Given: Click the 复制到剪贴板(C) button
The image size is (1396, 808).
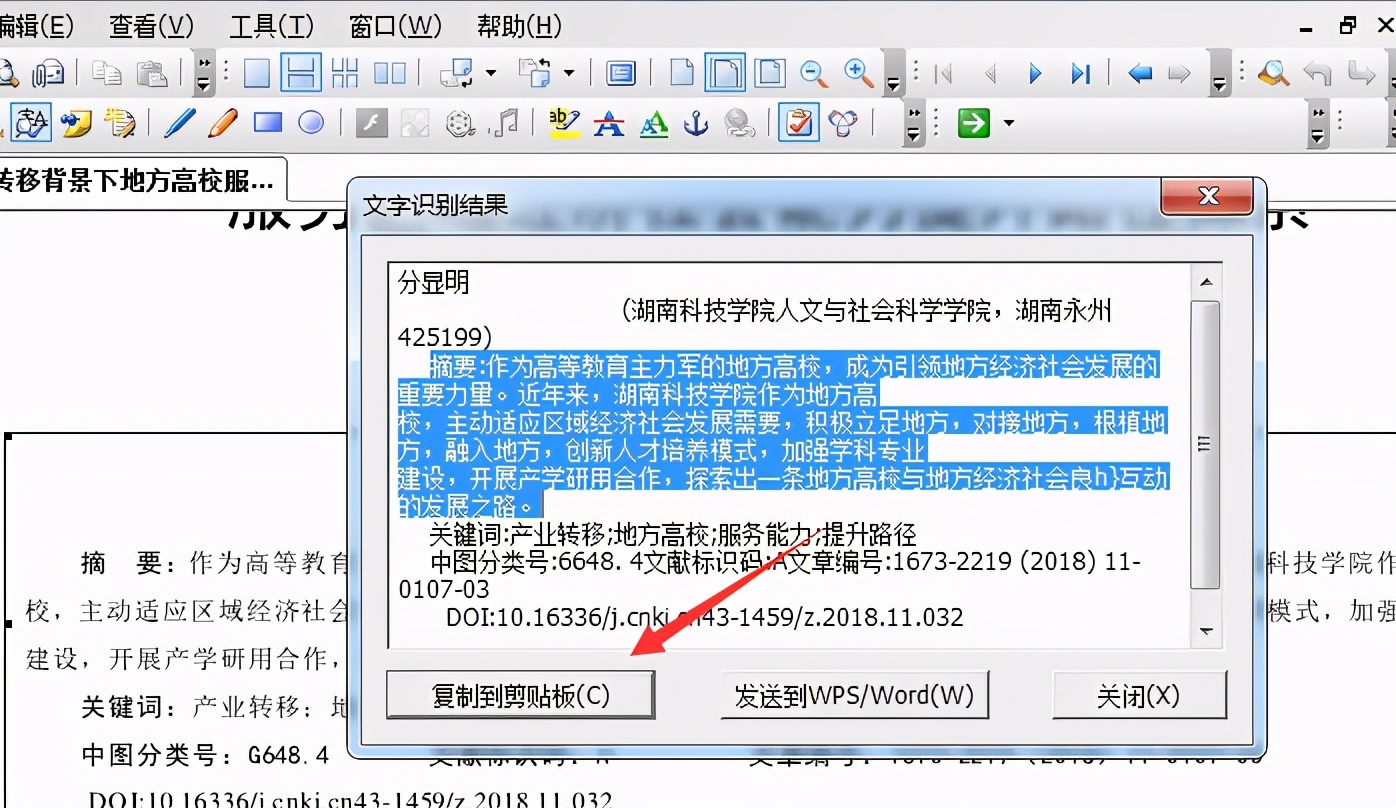Looking at the screenshot, I should pos(520,695).
